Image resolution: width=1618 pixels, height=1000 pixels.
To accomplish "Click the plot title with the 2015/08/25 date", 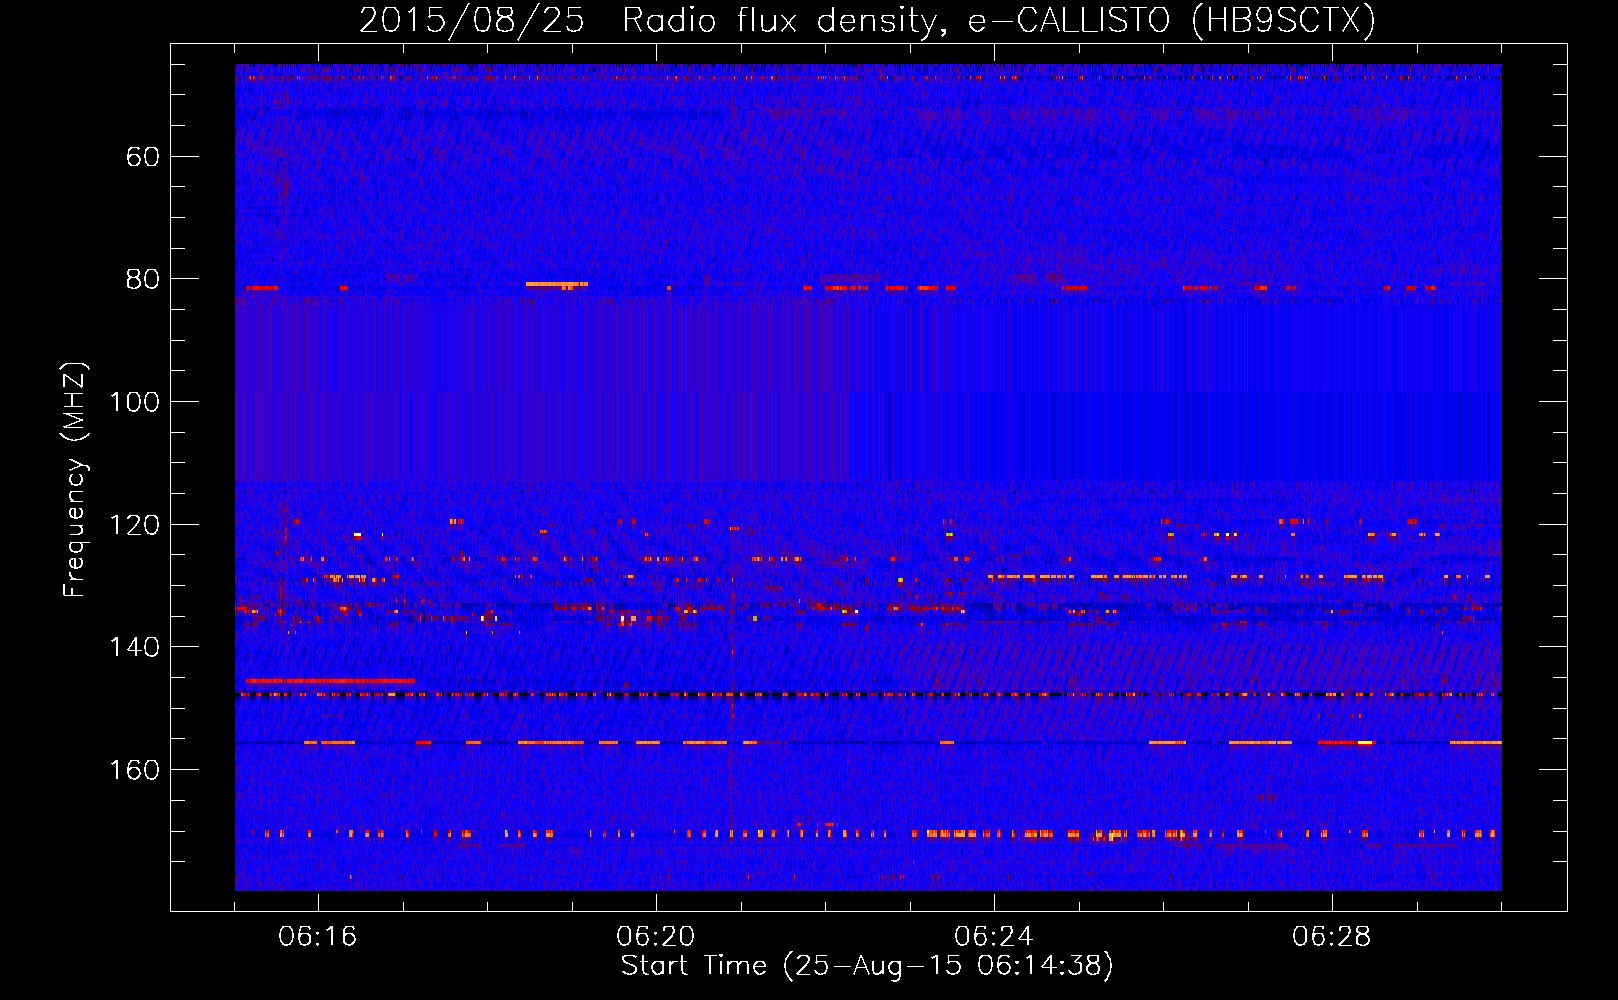I will tap(867, 20).
